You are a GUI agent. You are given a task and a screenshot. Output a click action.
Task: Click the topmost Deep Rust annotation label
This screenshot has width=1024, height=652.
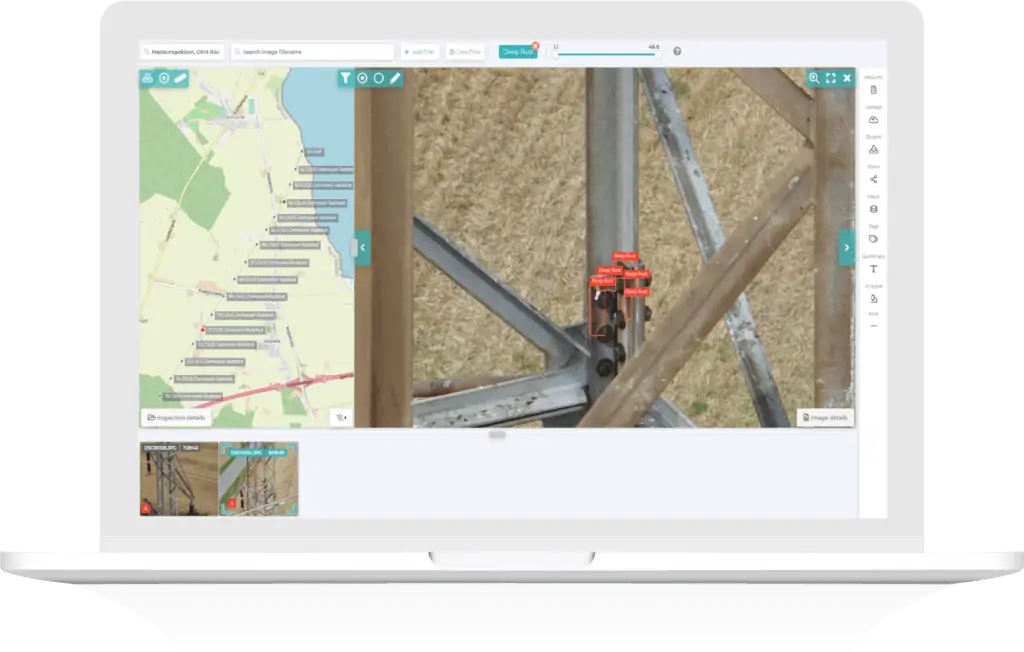[624, 256]
